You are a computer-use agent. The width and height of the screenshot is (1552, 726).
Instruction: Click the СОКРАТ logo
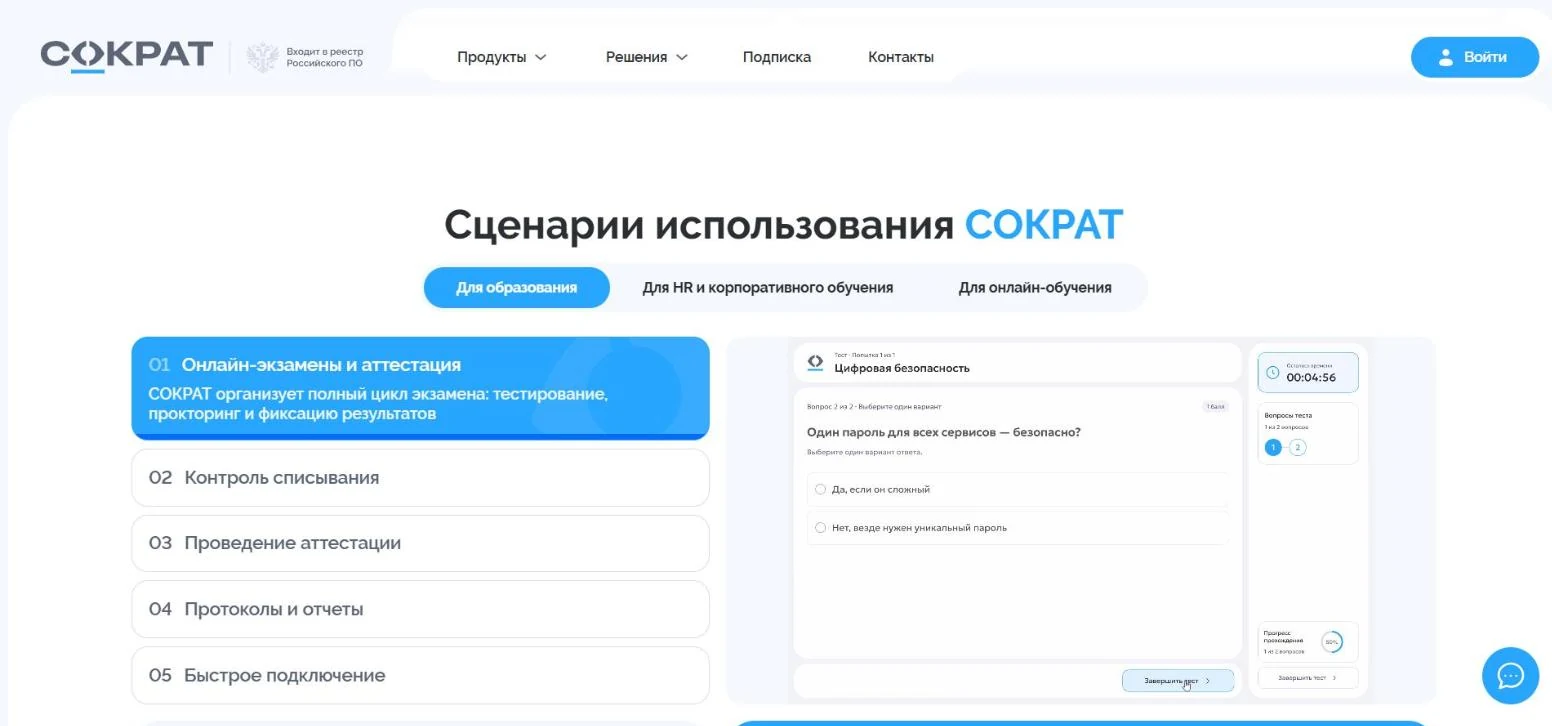tap(127, 56)
